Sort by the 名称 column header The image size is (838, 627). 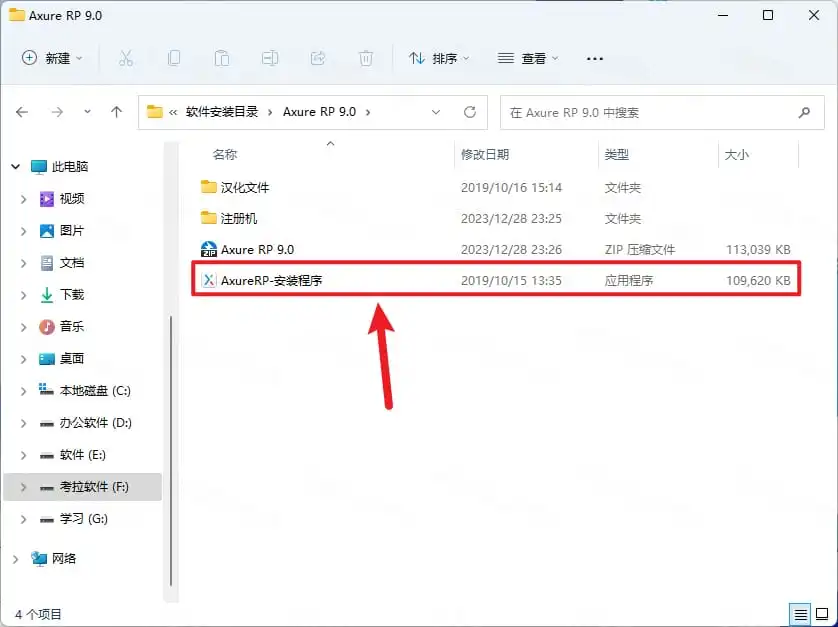pyautogui.click(x=224, y=155)
